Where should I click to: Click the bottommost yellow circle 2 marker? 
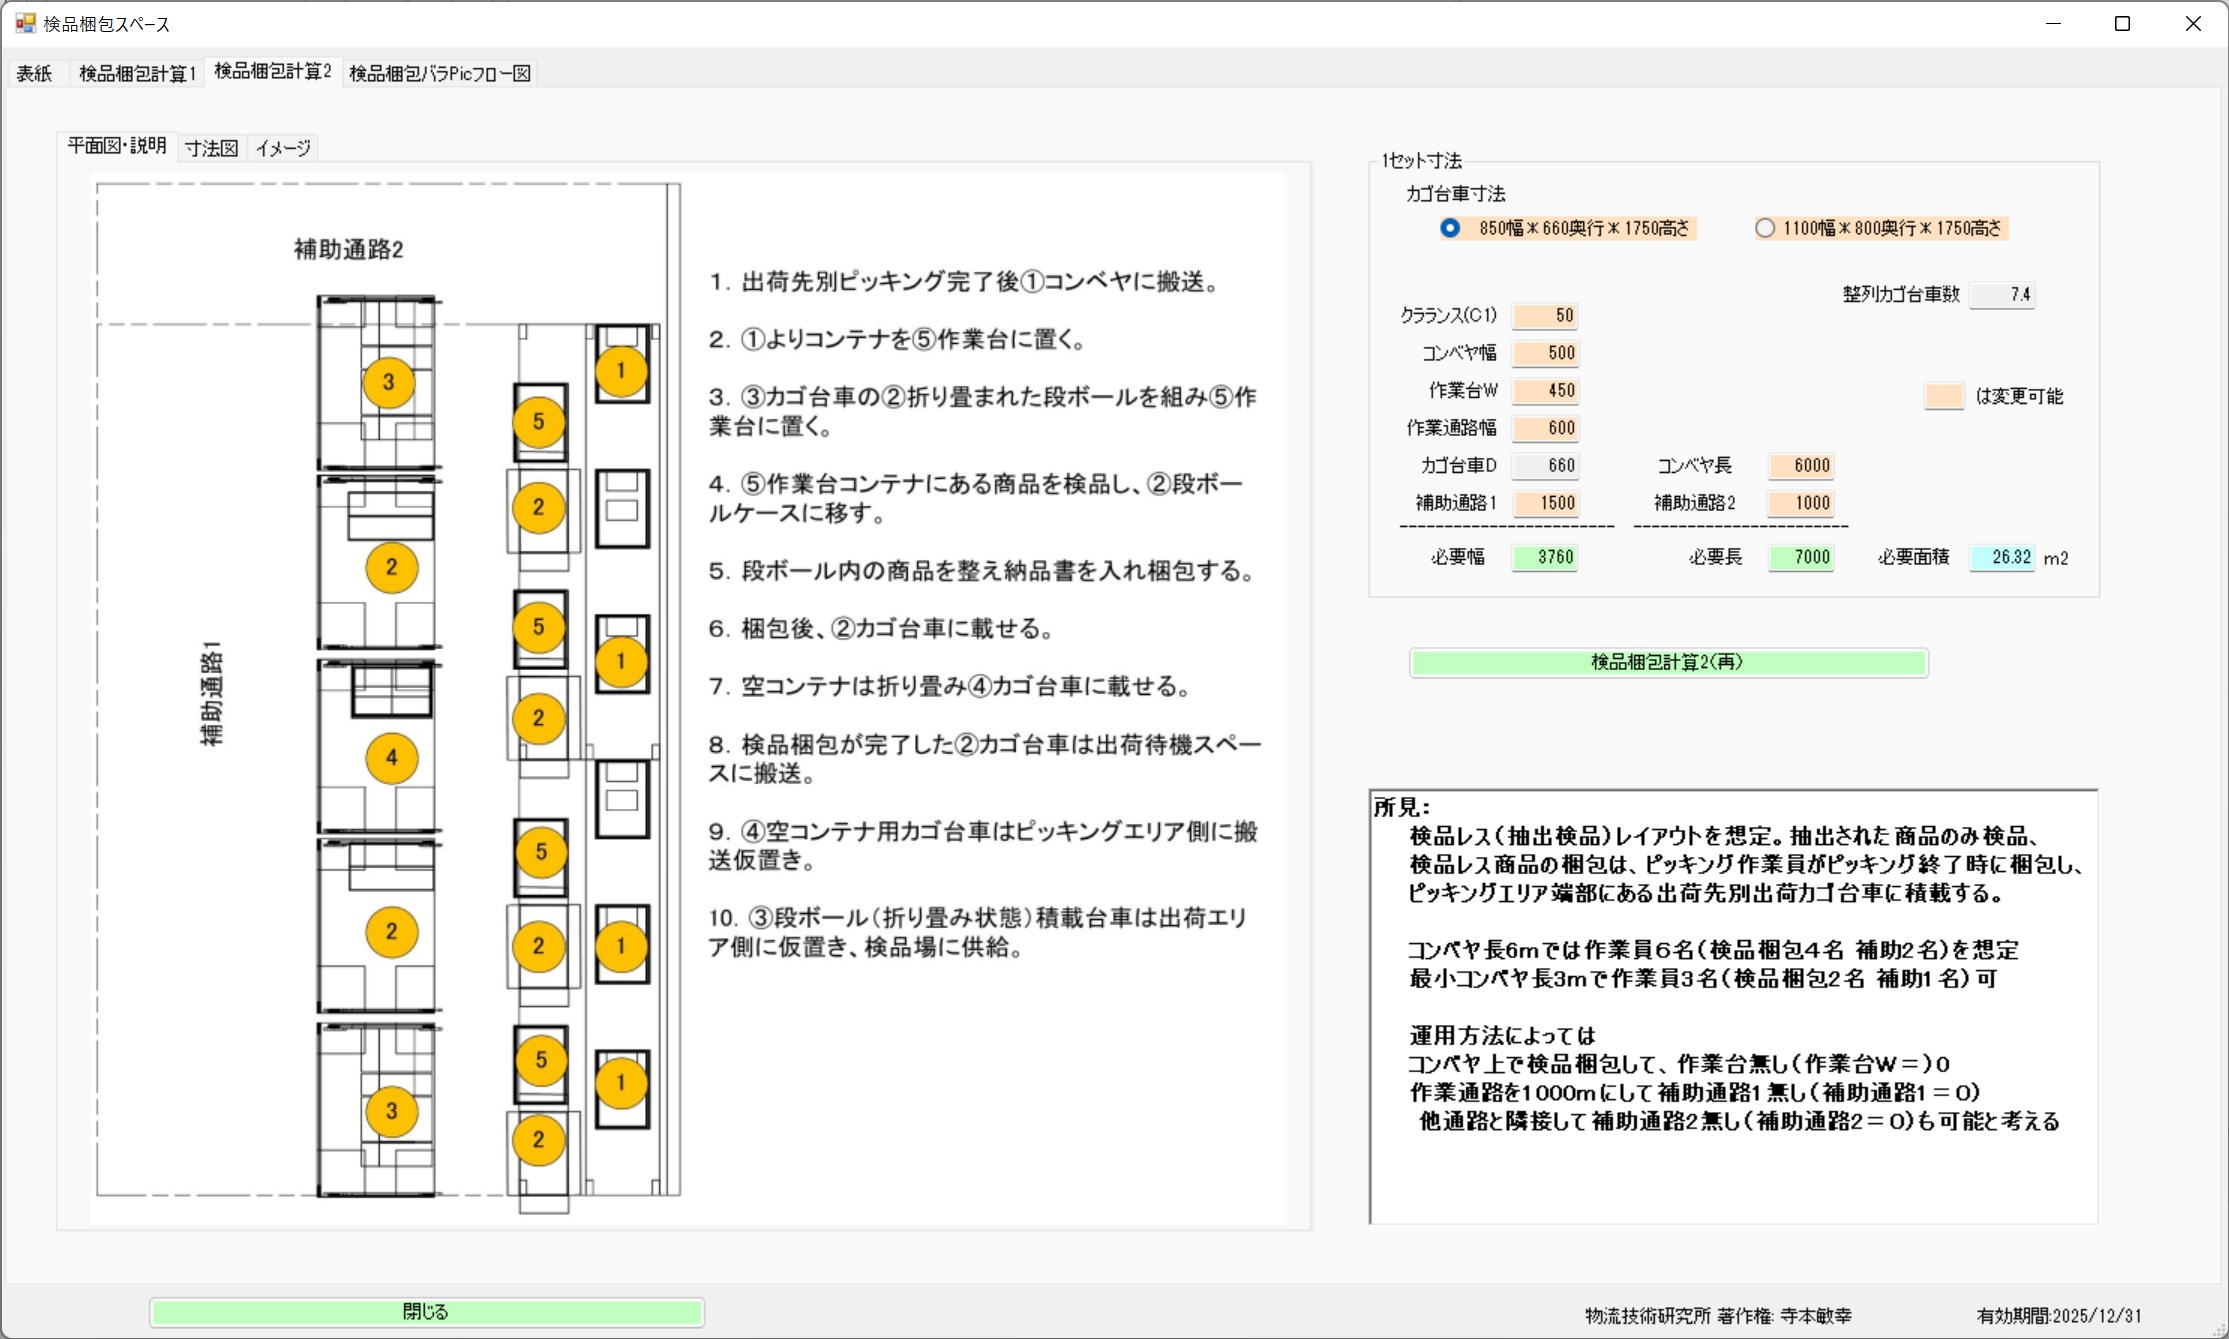point(539,1139)
